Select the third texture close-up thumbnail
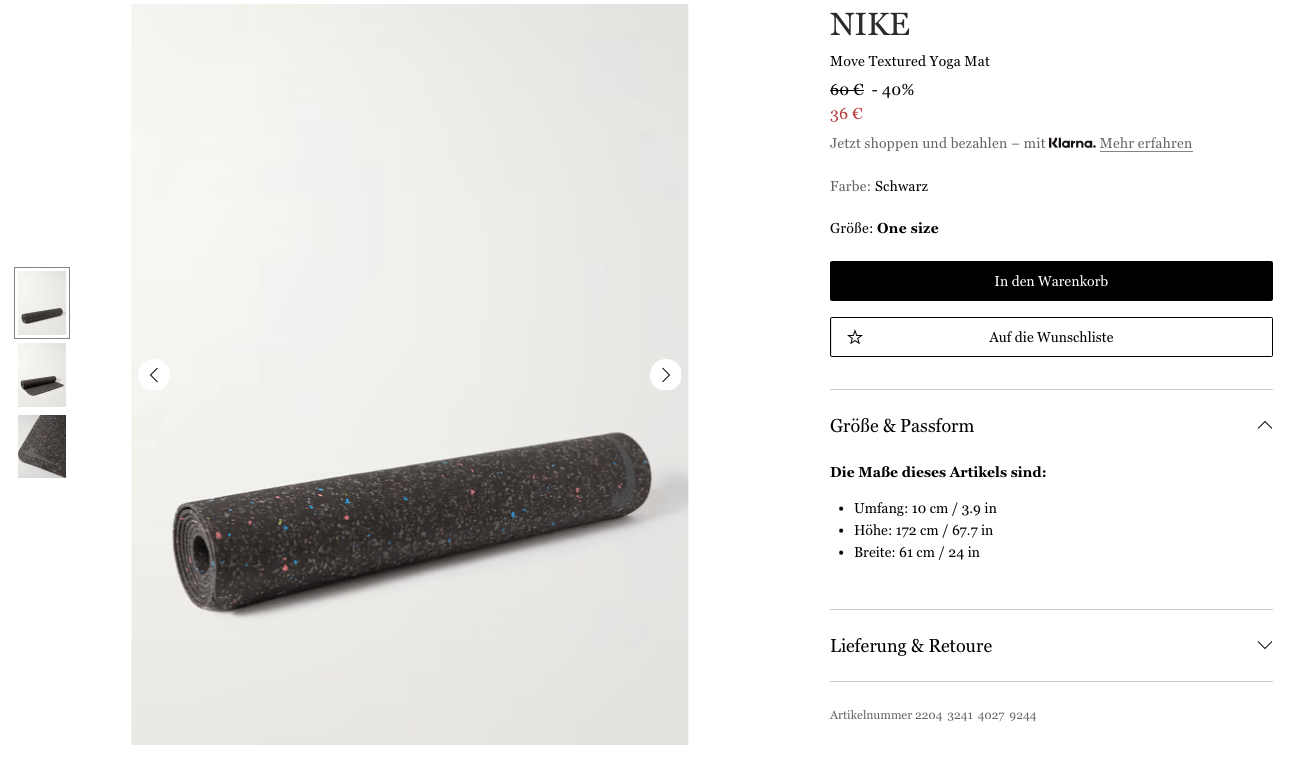The width and height of the screenshot is (1314, 760). 42,446
